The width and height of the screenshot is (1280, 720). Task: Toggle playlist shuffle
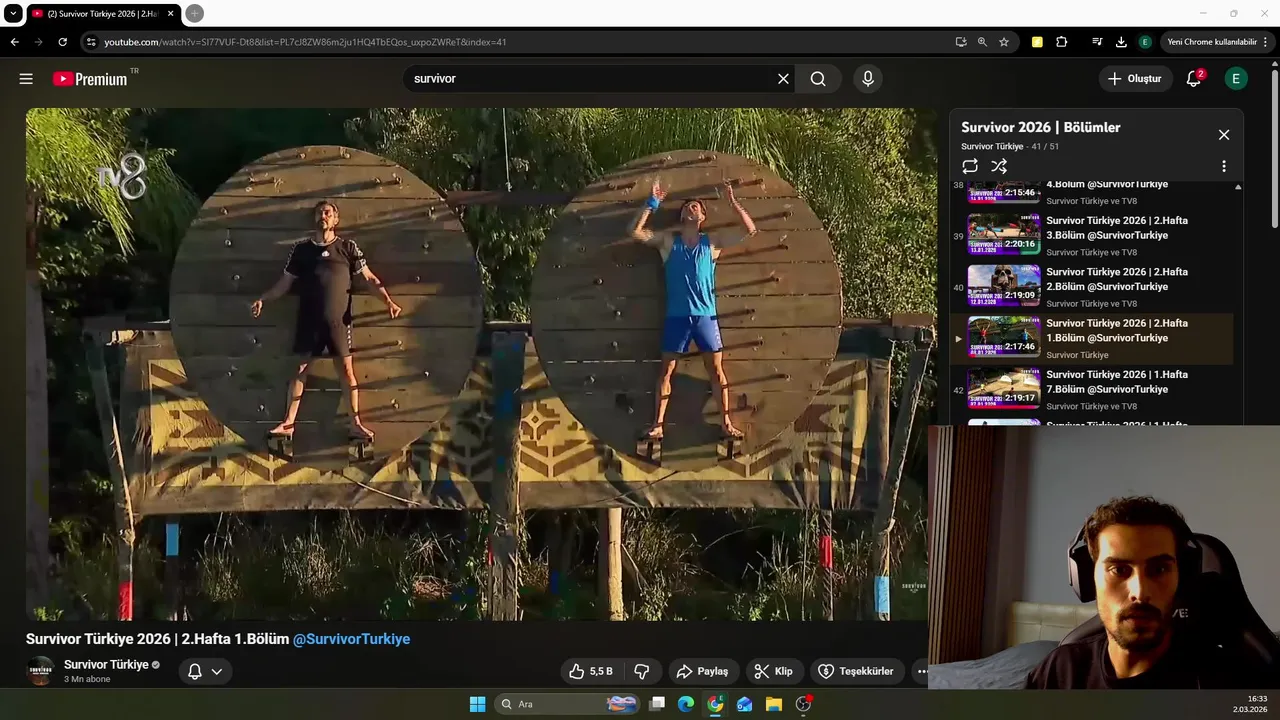999,166
